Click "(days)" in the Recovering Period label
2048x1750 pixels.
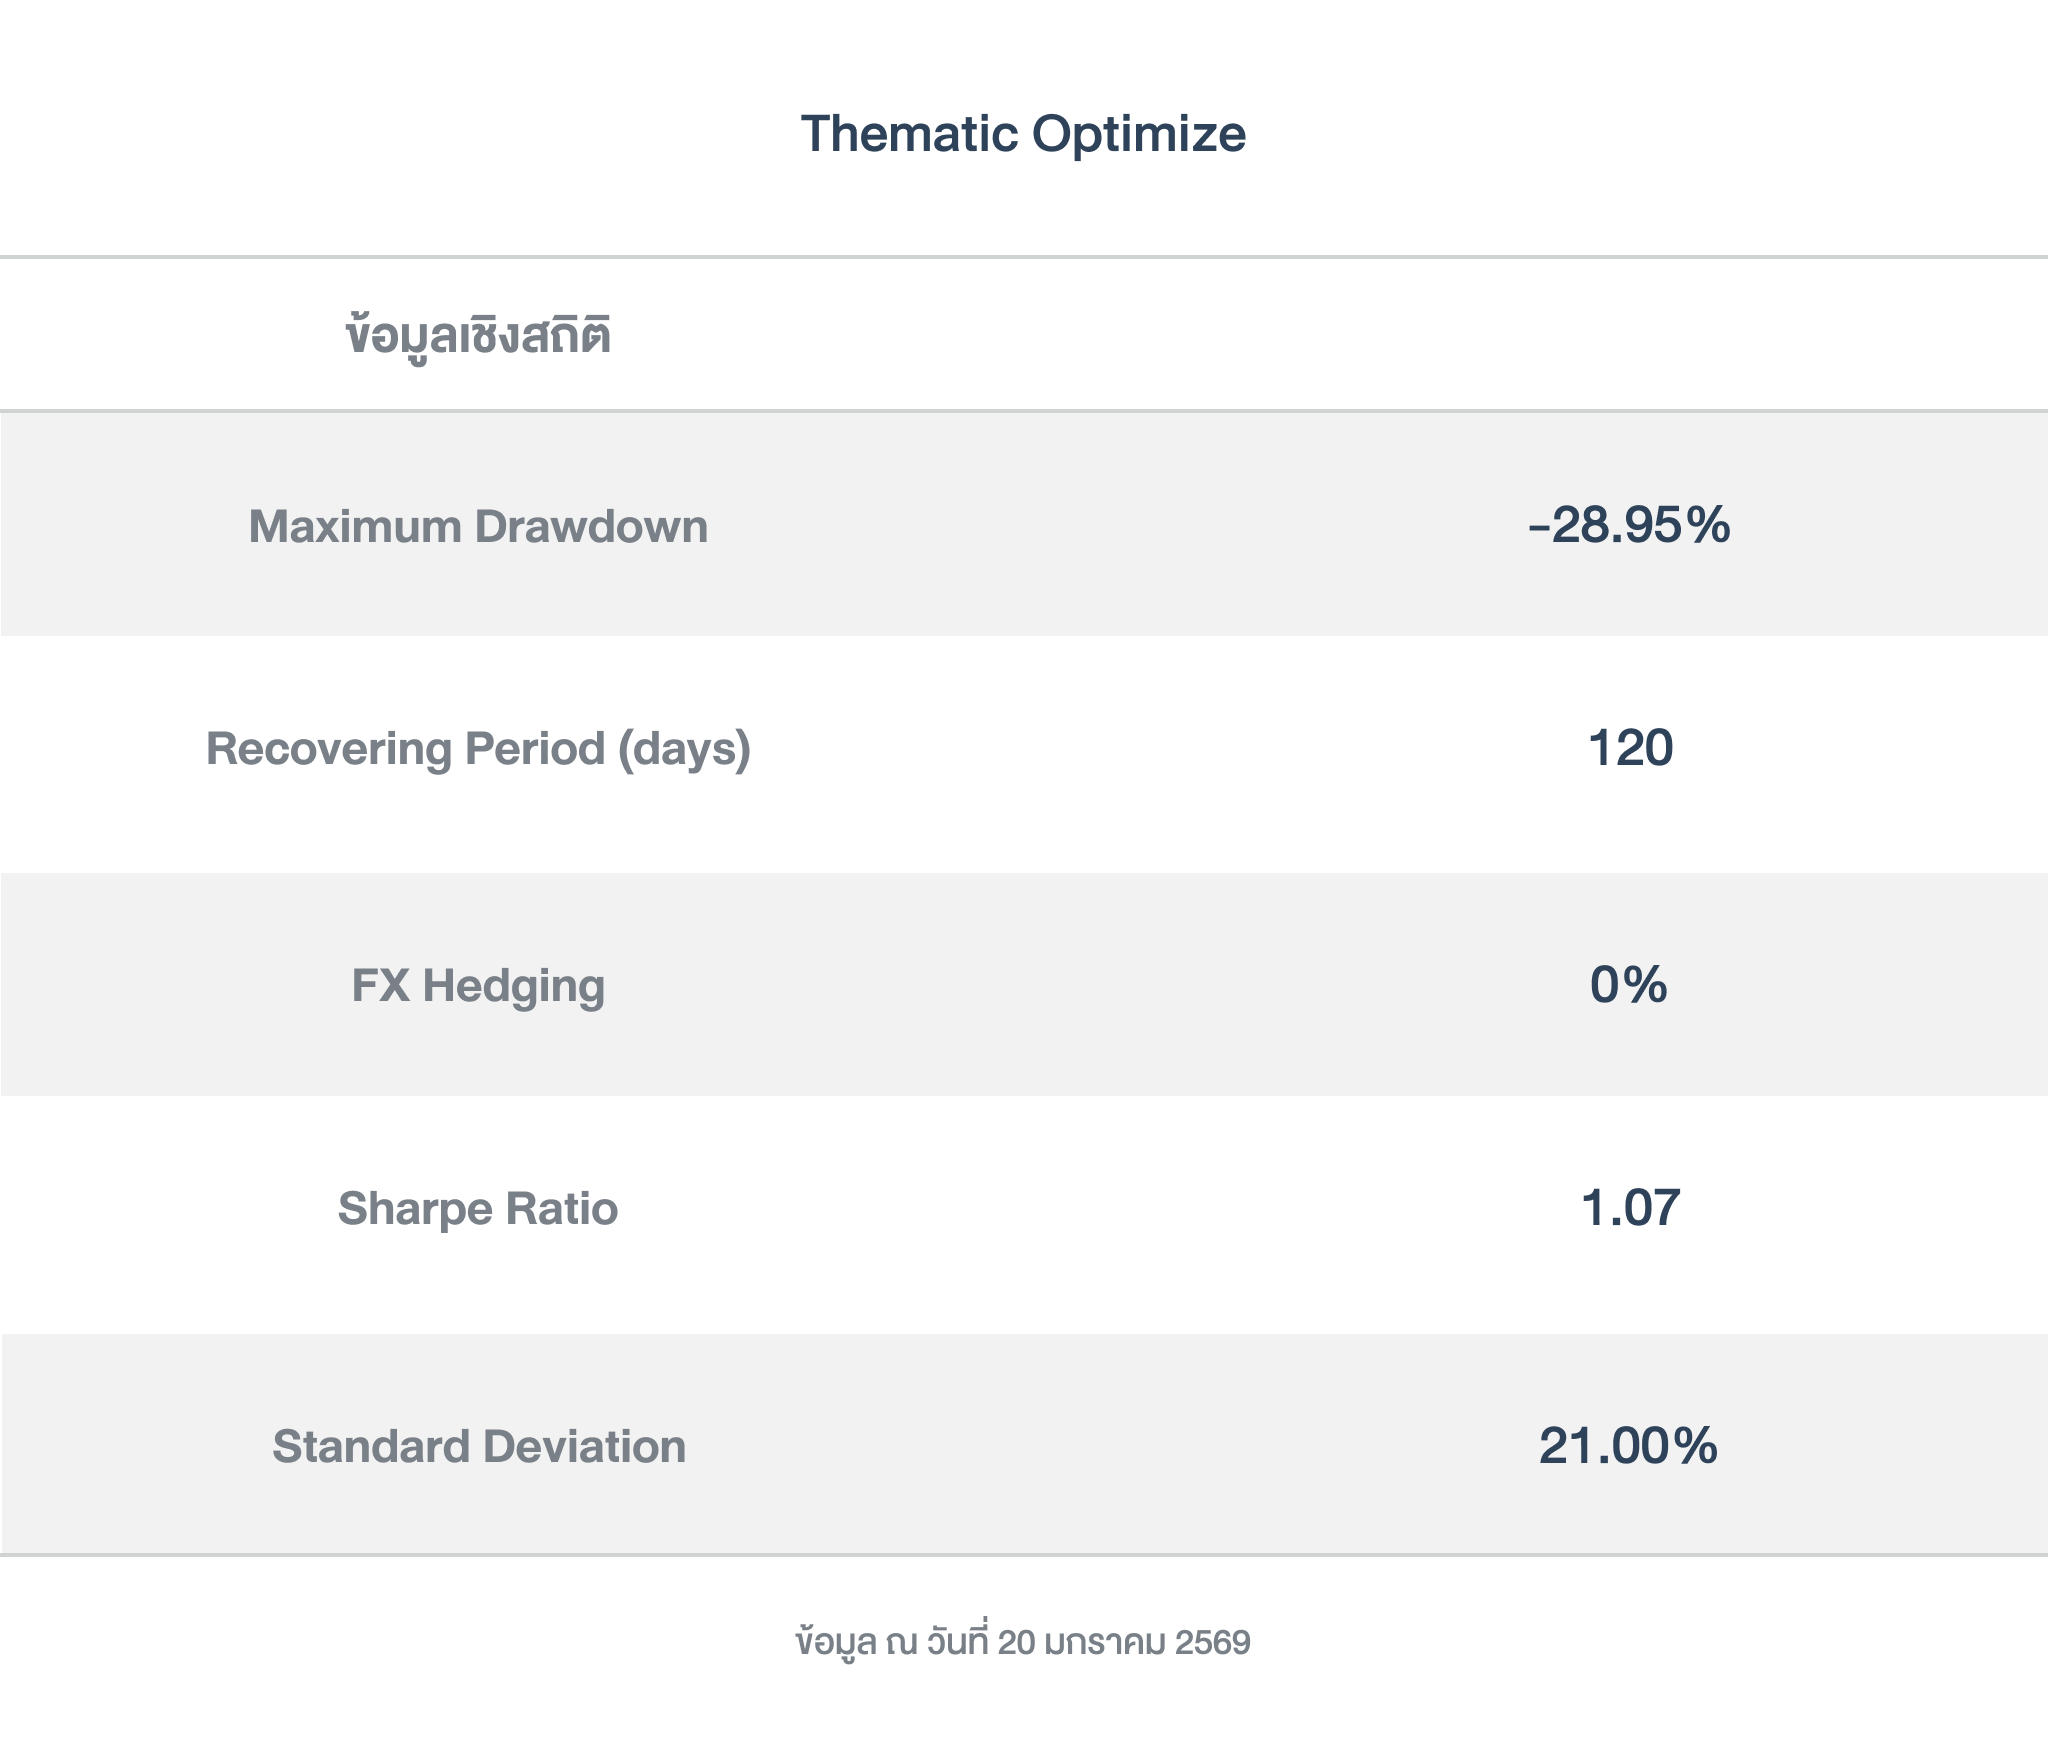click(x=684, y=749)
